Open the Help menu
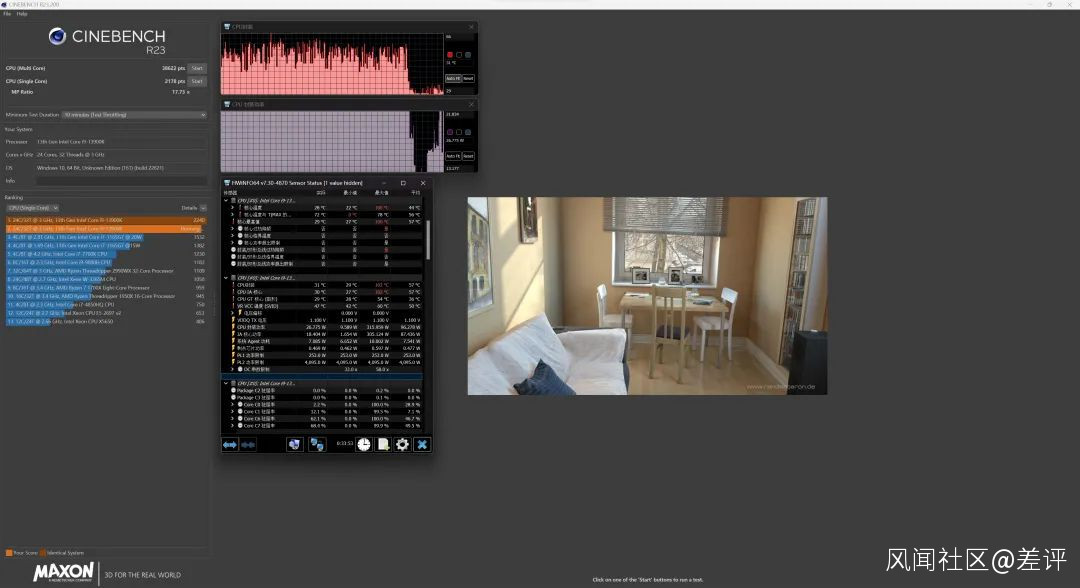The width and height of the screenshot is (1080, 588). click(22, 14)
